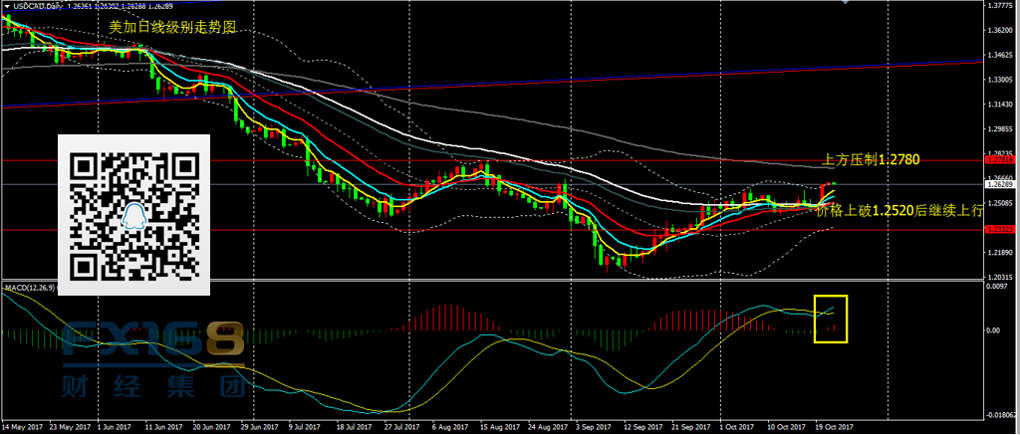Select the MACD(12,26,9) indicator label

click(x=28, y=288)
